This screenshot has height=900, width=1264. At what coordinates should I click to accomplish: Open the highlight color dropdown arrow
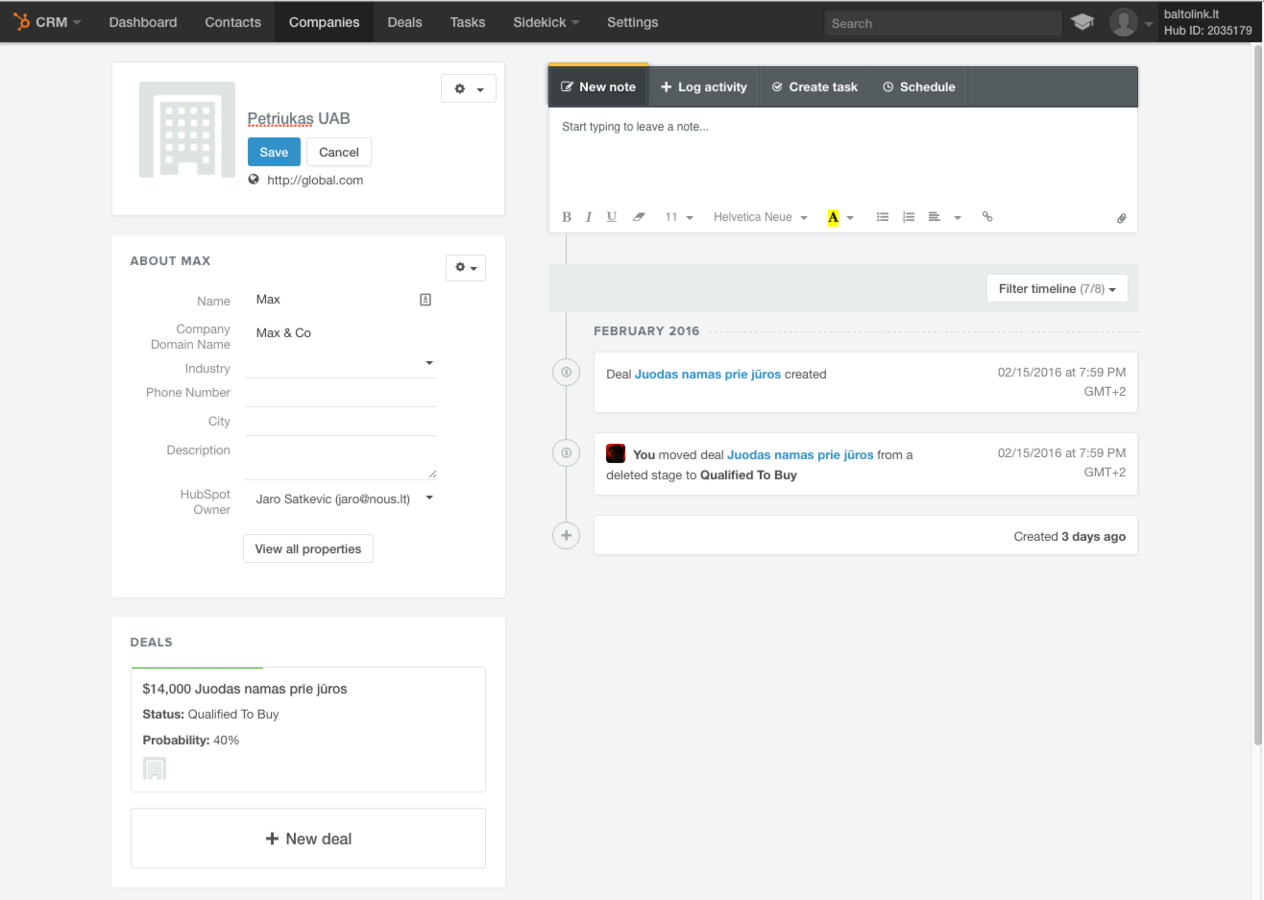[x=850, y=218]
